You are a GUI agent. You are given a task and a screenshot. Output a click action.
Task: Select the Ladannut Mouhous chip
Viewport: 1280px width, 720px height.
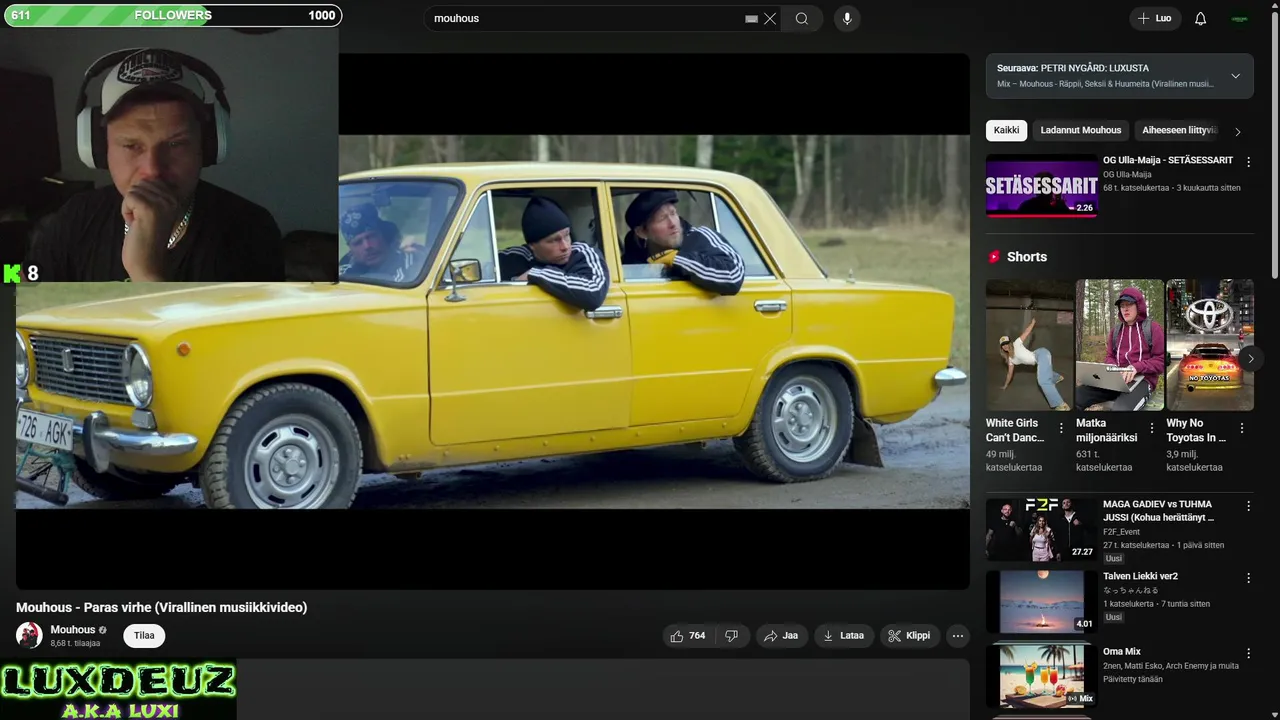click(1080, 130)
